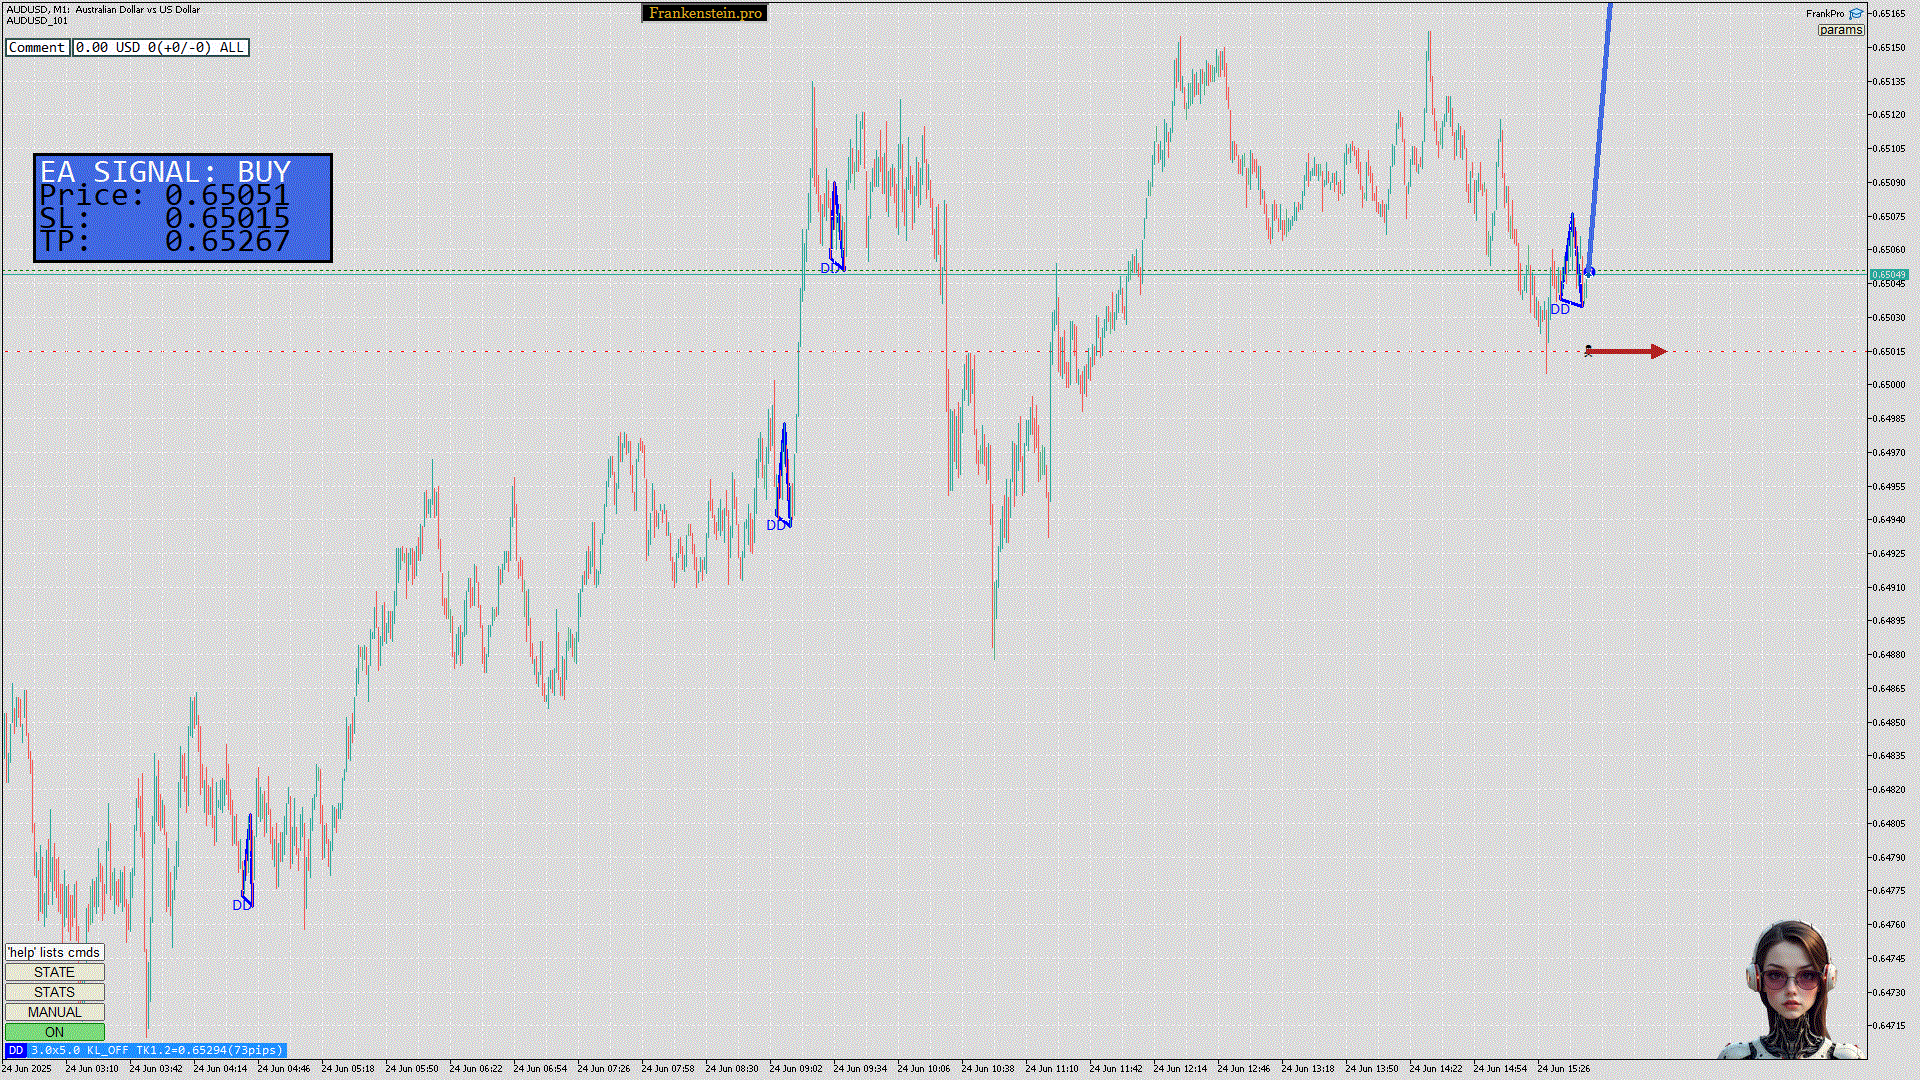Click the 0.00 USD ALL profit label

point(160,47)
